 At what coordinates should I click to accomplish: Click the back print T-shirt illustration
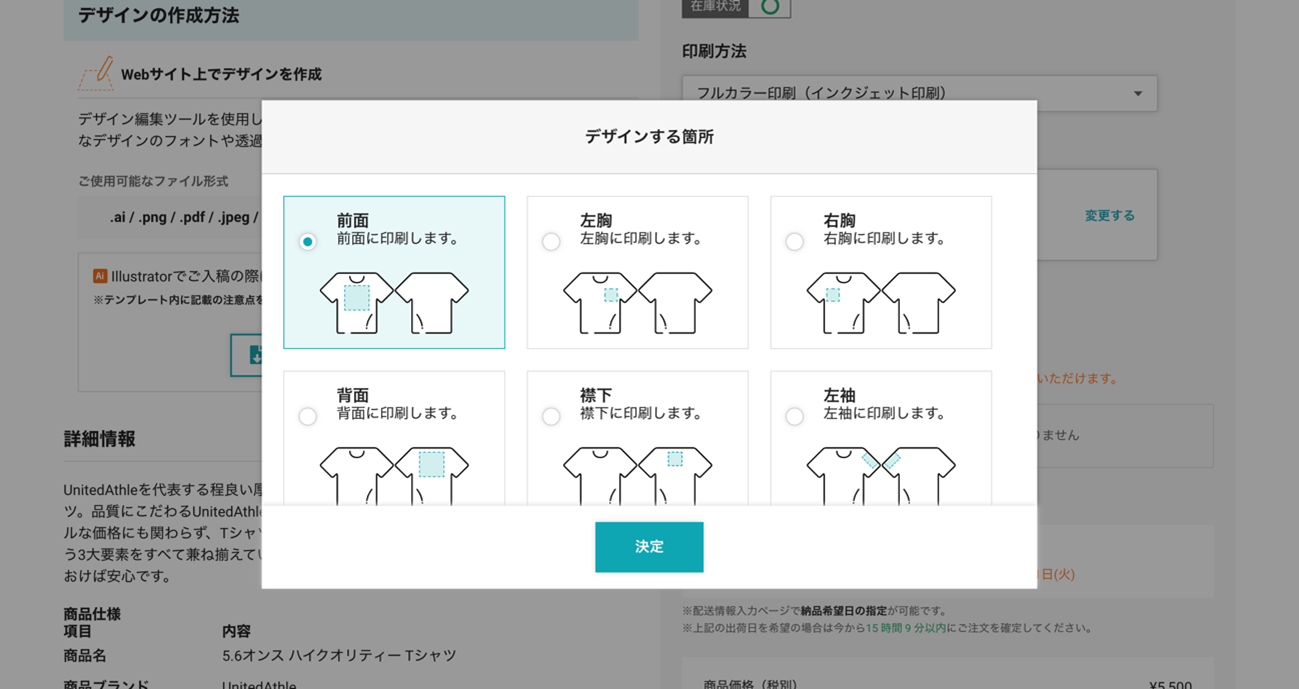point(394,475)
